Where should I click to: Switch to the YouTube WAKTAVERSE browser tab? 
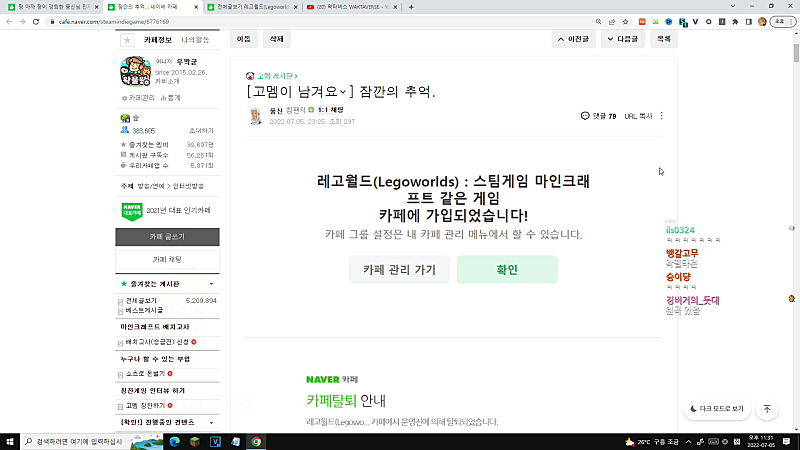pyautogui.click(x=352, y=7)
